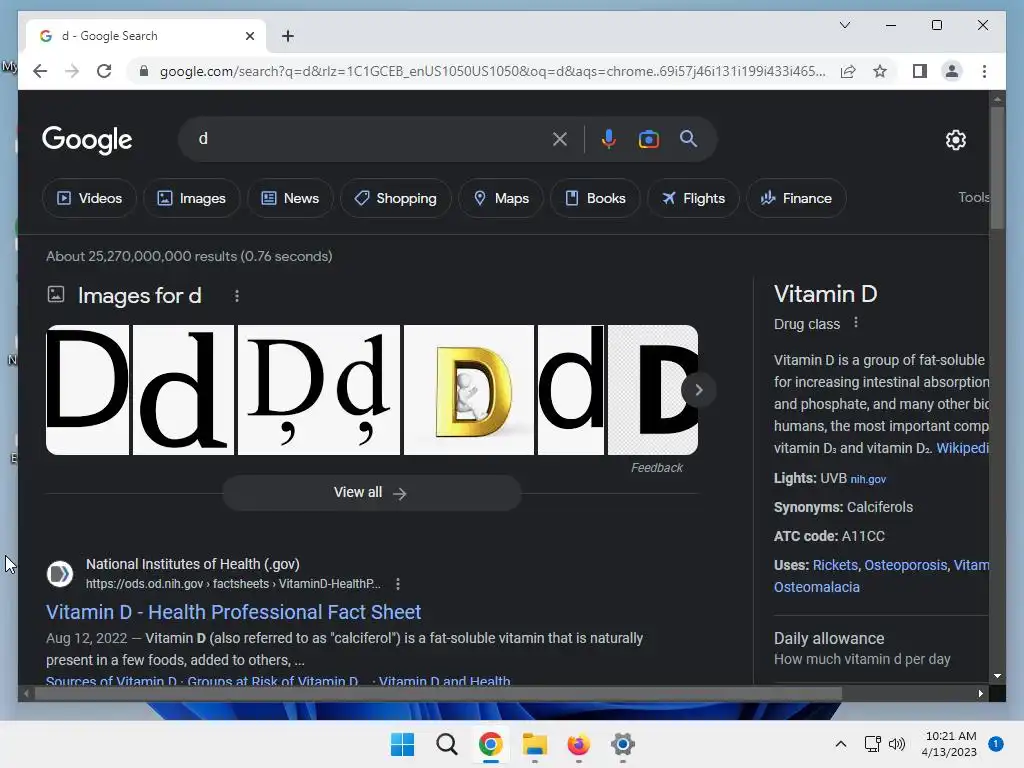Show next images with carousel arrow
The width and height of the screenshot is (1024, 768).
point(698,390)
